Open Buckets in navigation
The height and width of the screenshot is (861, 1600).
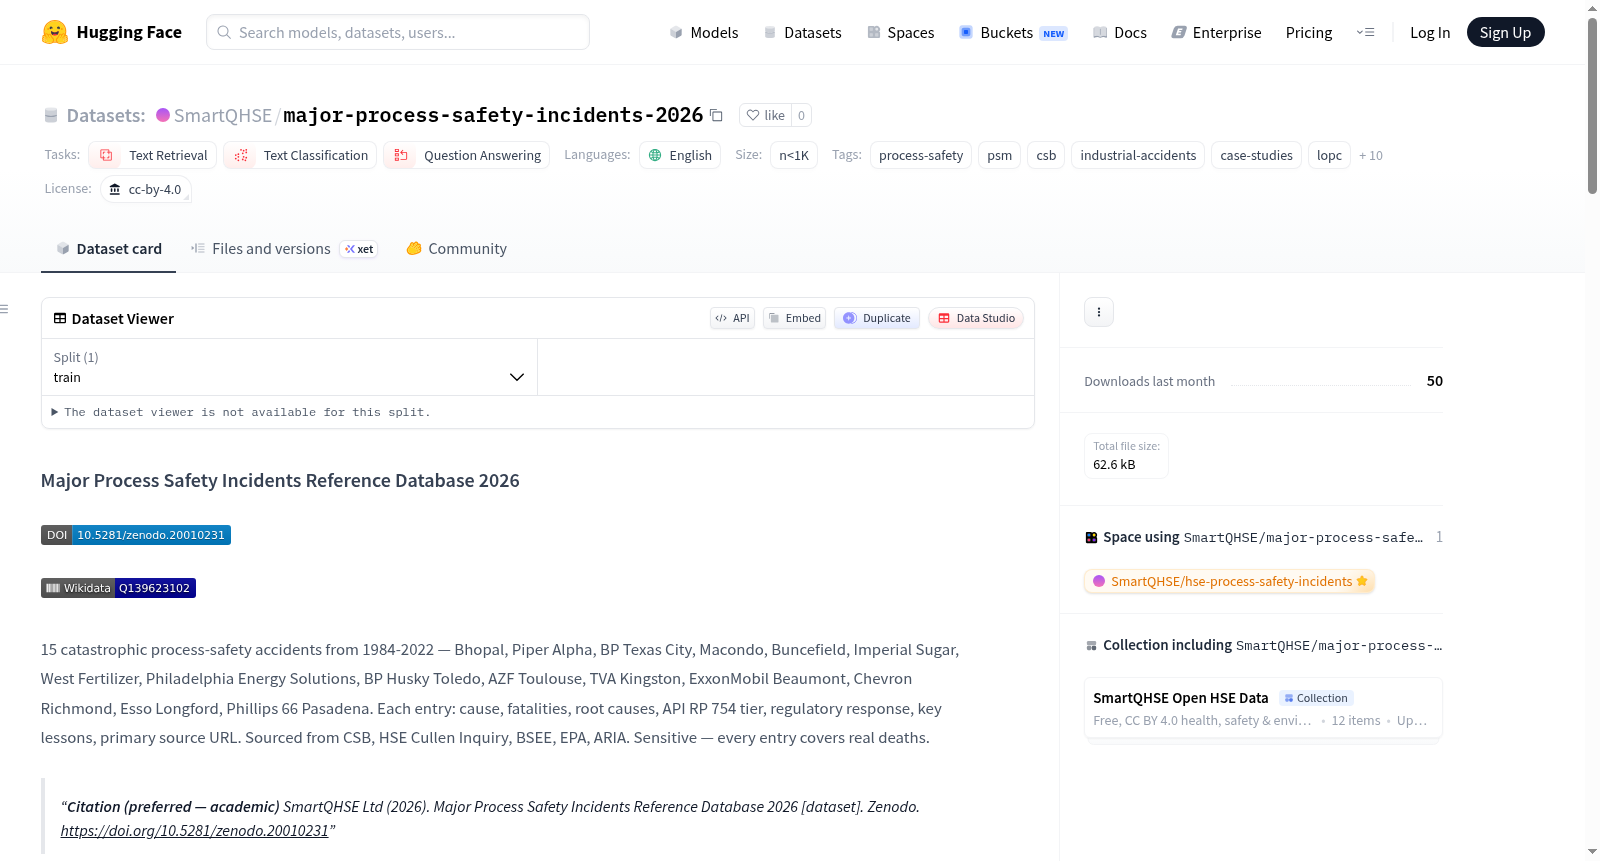coord(1013,32)
